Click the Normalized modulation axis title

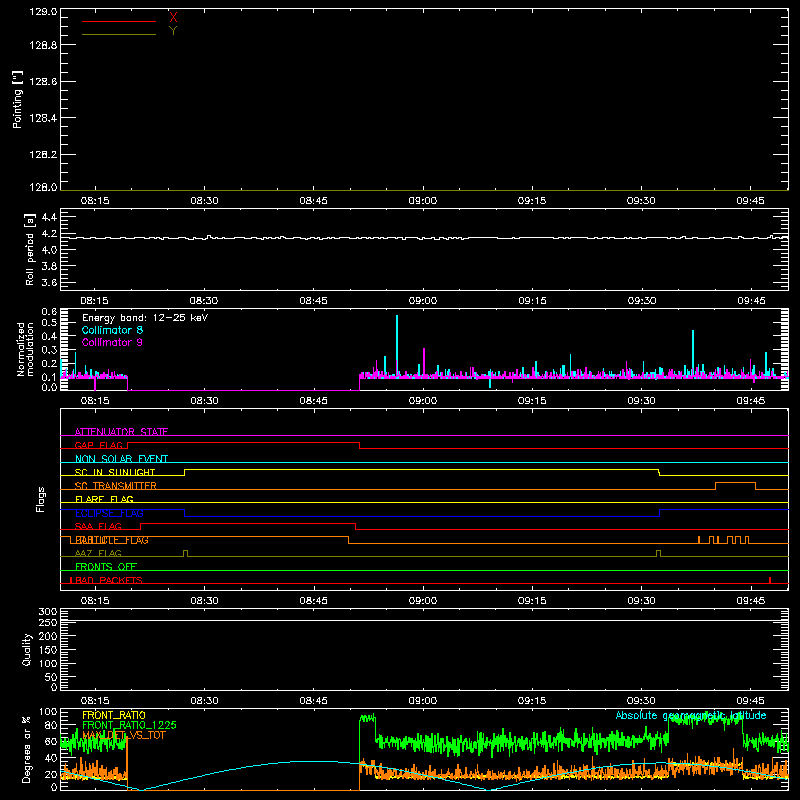tap(25, 349)
